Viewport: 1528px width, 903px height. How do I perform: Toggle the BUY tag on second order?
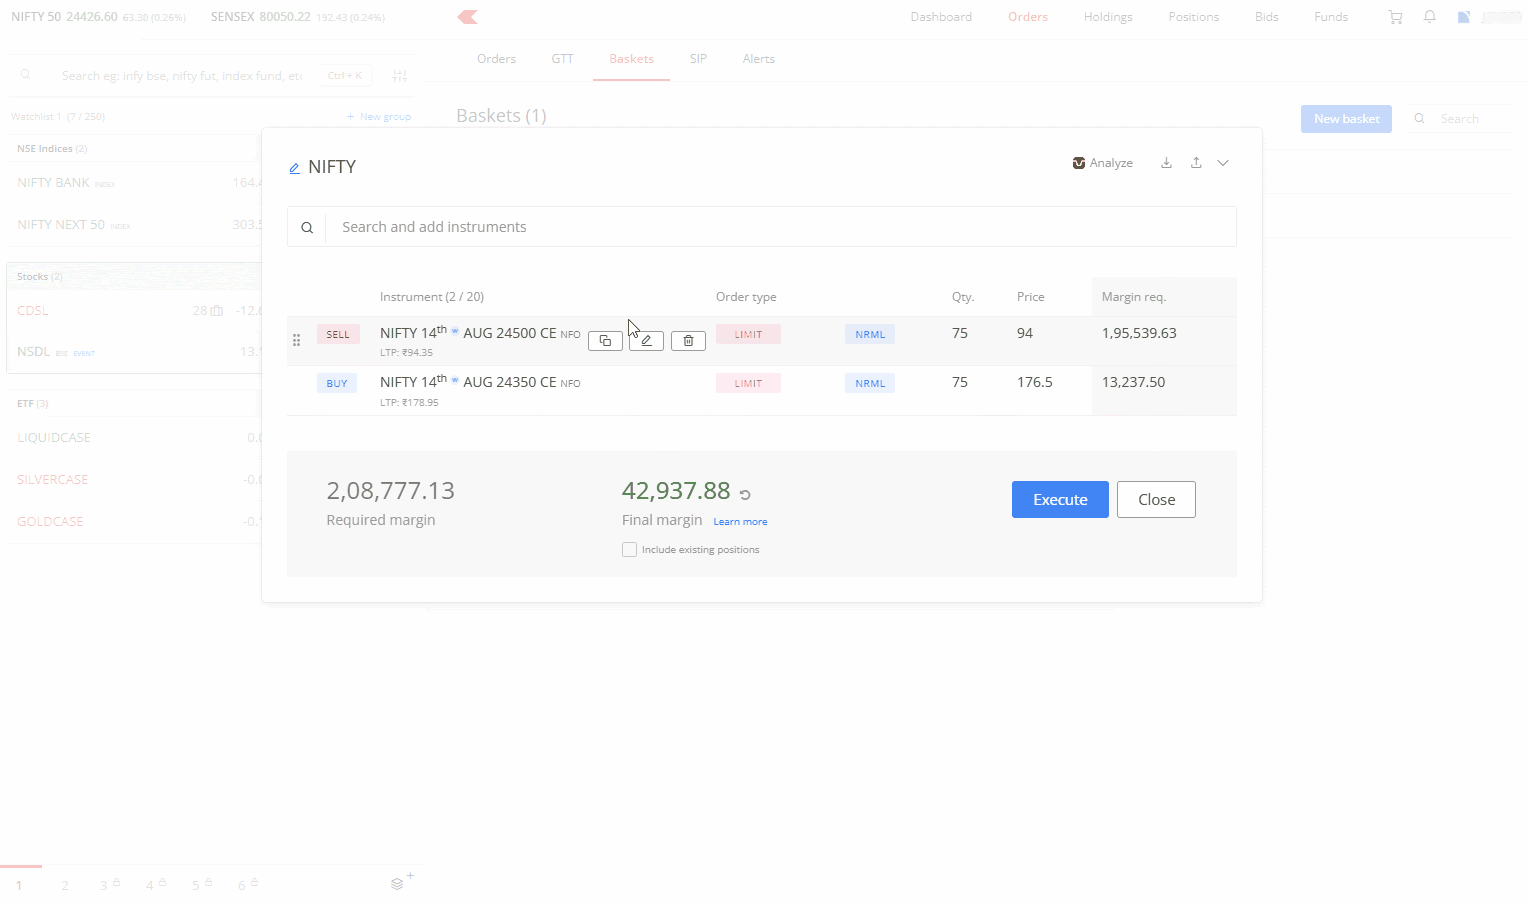tap(337, 383)
